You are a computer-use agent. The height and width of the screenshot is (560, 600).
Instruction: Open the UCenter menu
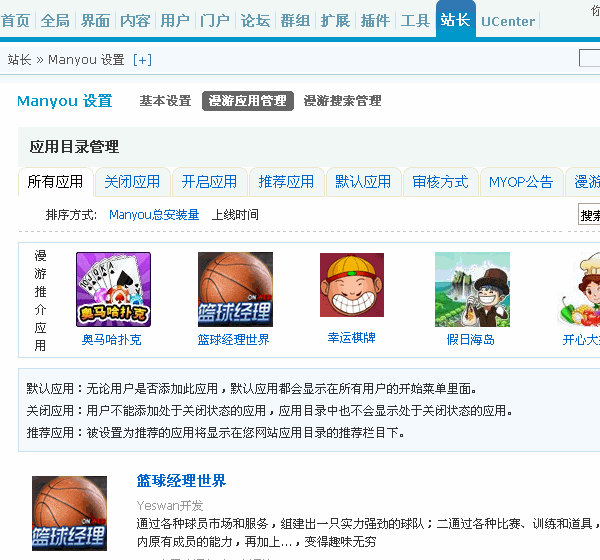pos(508,21)
